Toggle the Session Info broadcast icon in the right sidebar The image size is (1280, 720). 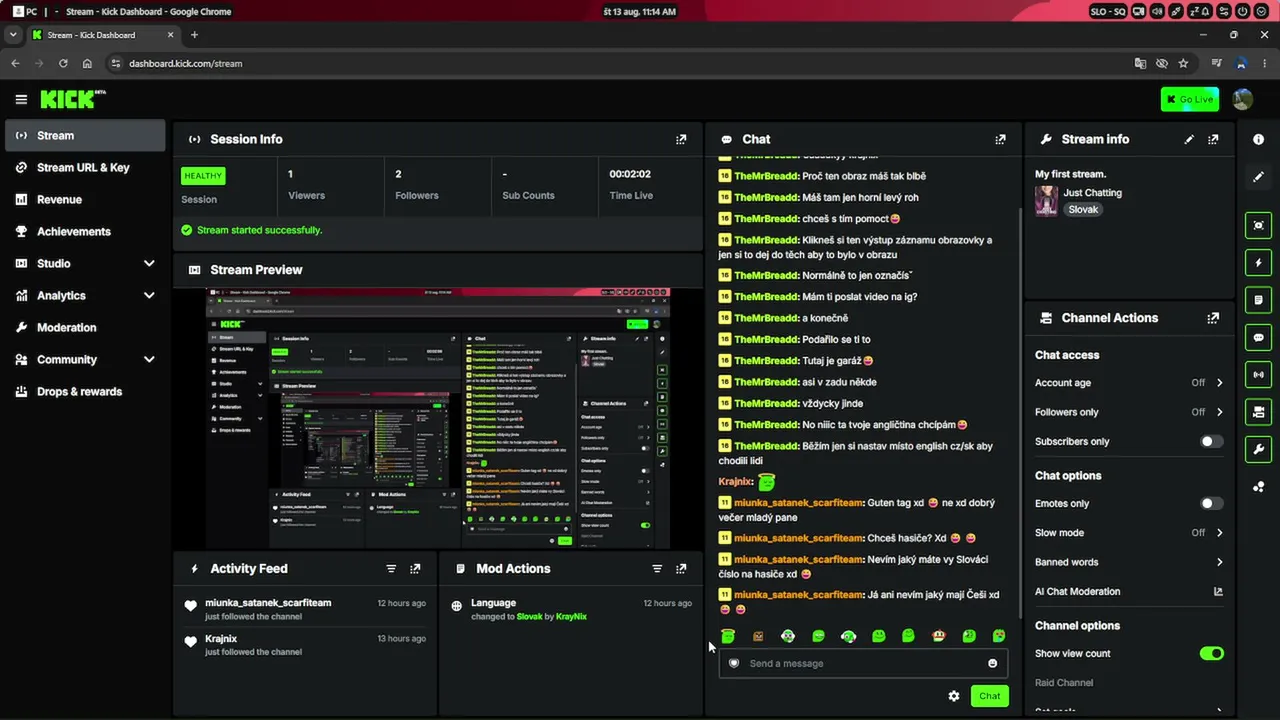[1258, 374]
